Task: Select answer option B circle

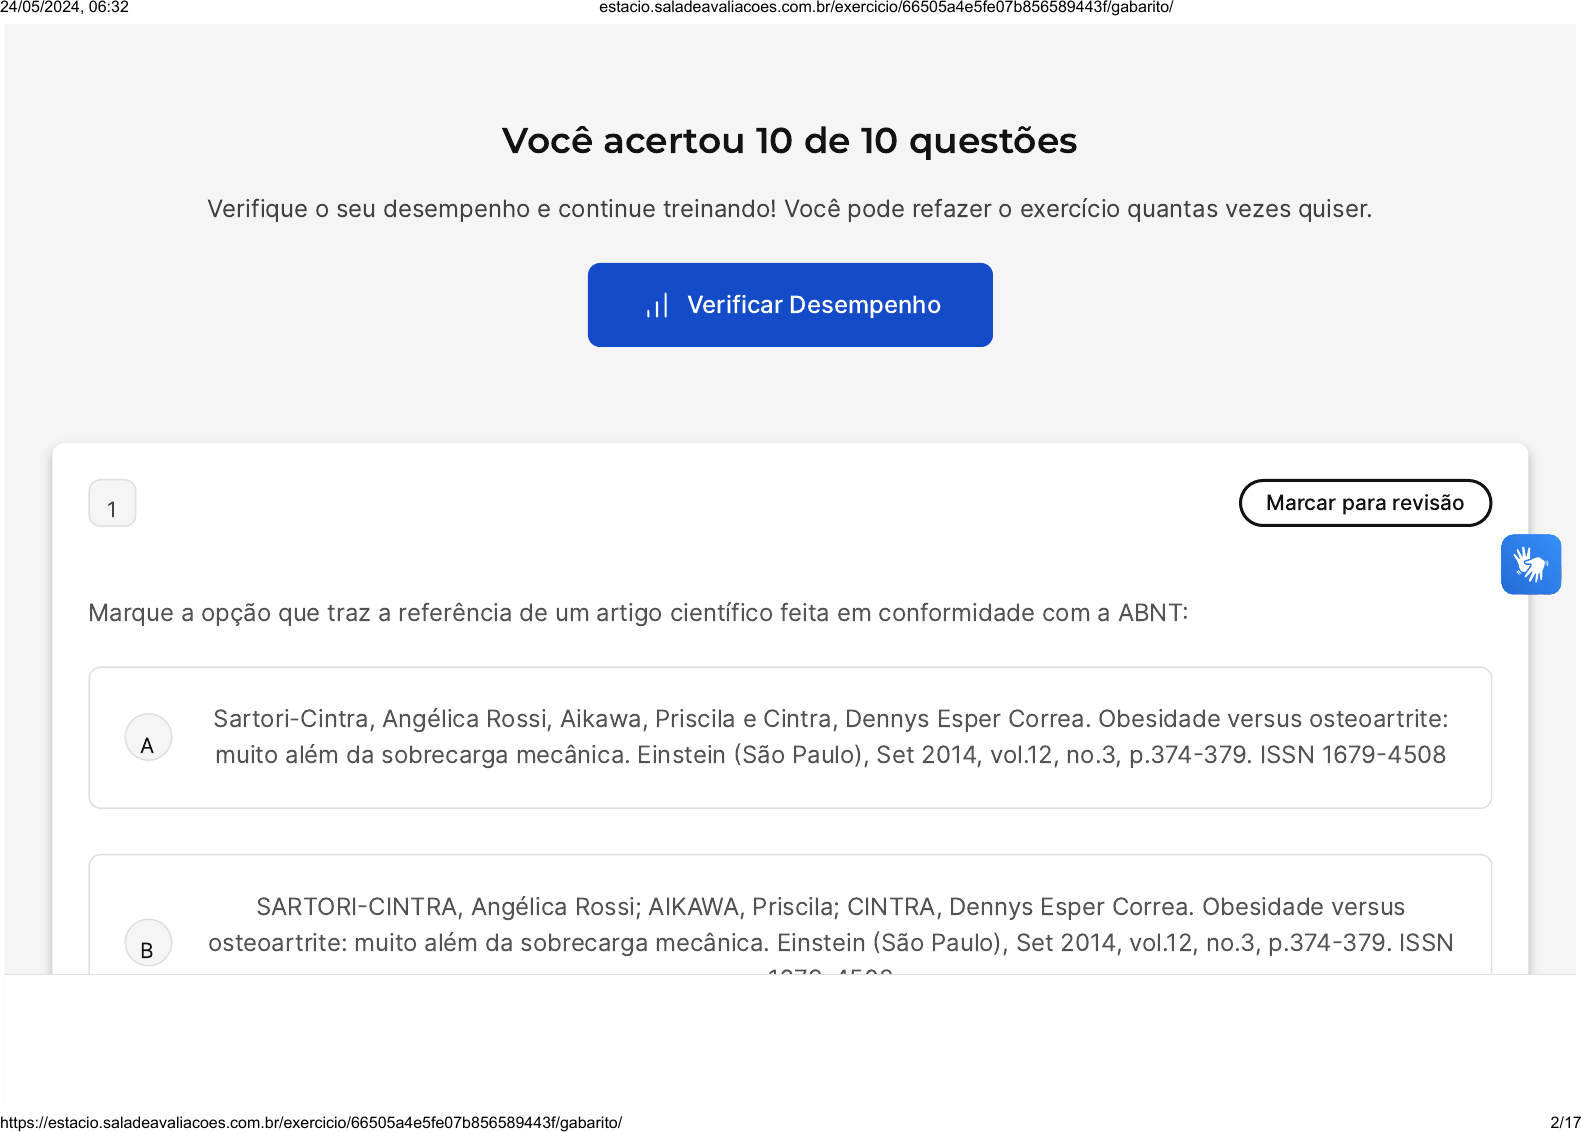Action: tap(148, 943)
